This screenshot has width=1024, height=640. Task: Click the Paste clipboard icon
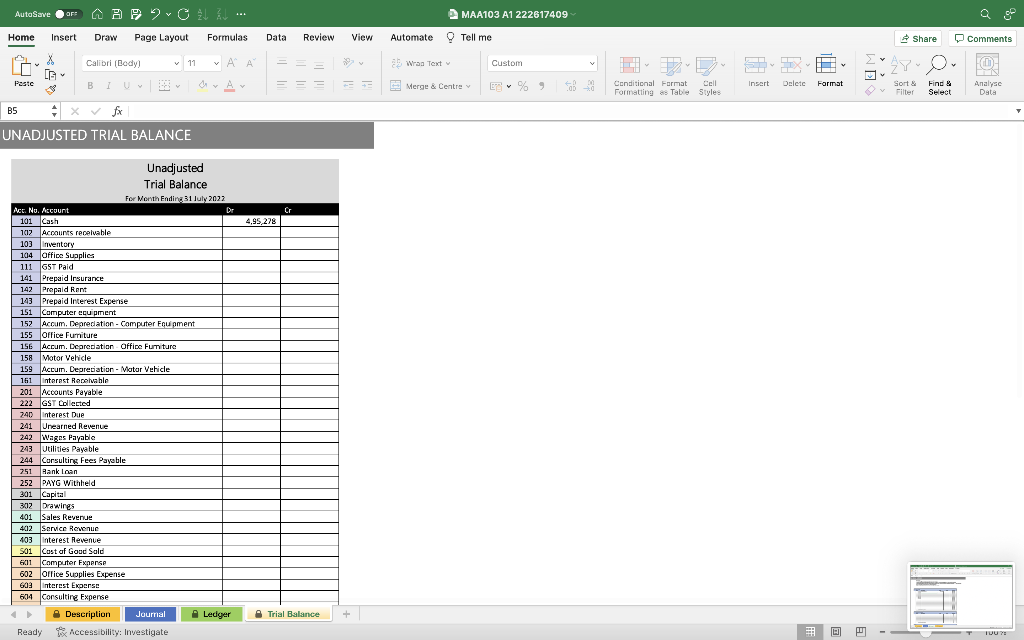22,66
